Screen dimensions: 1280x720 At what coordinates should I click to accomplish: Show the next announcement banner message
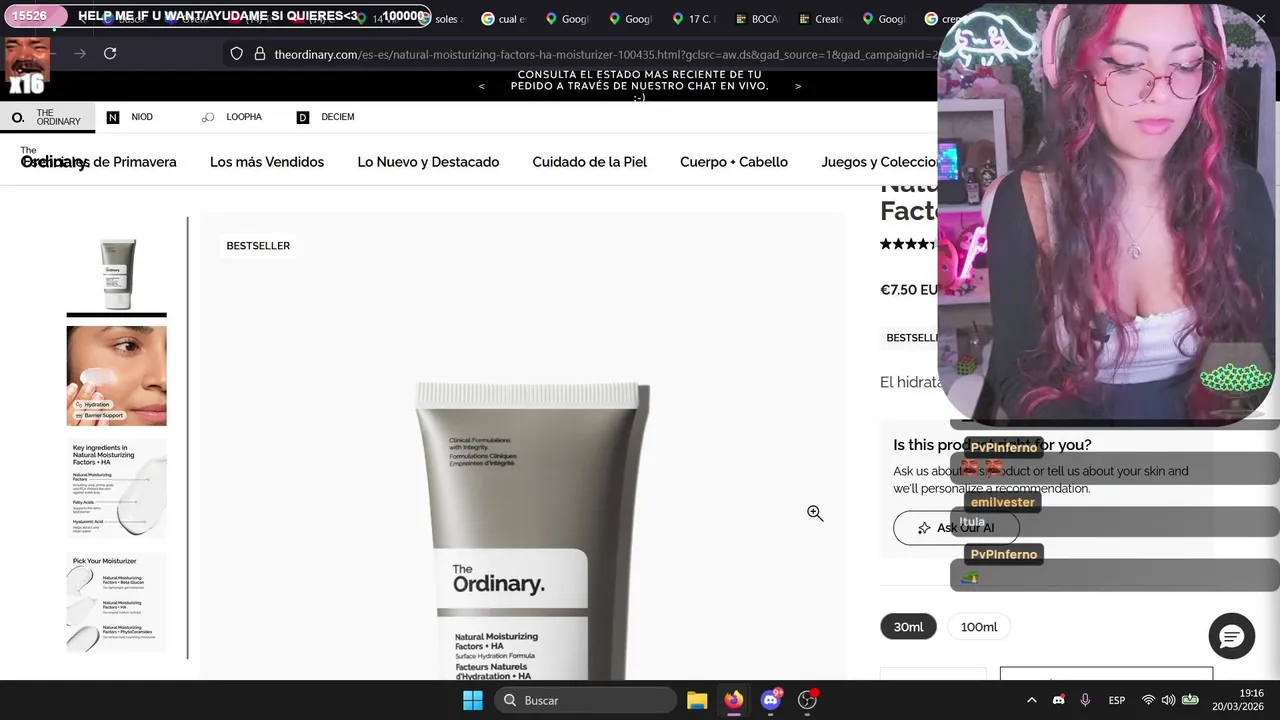[x=797, y=86]
